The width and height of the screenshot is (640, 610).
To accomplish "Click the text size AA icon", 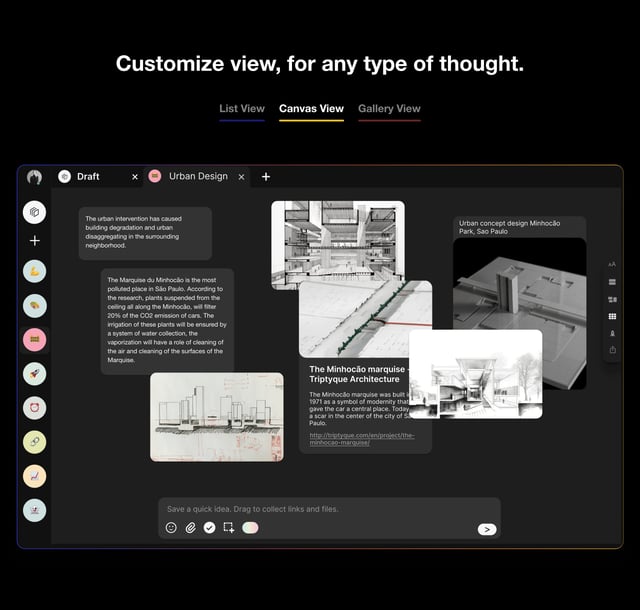I will point(612,265).
